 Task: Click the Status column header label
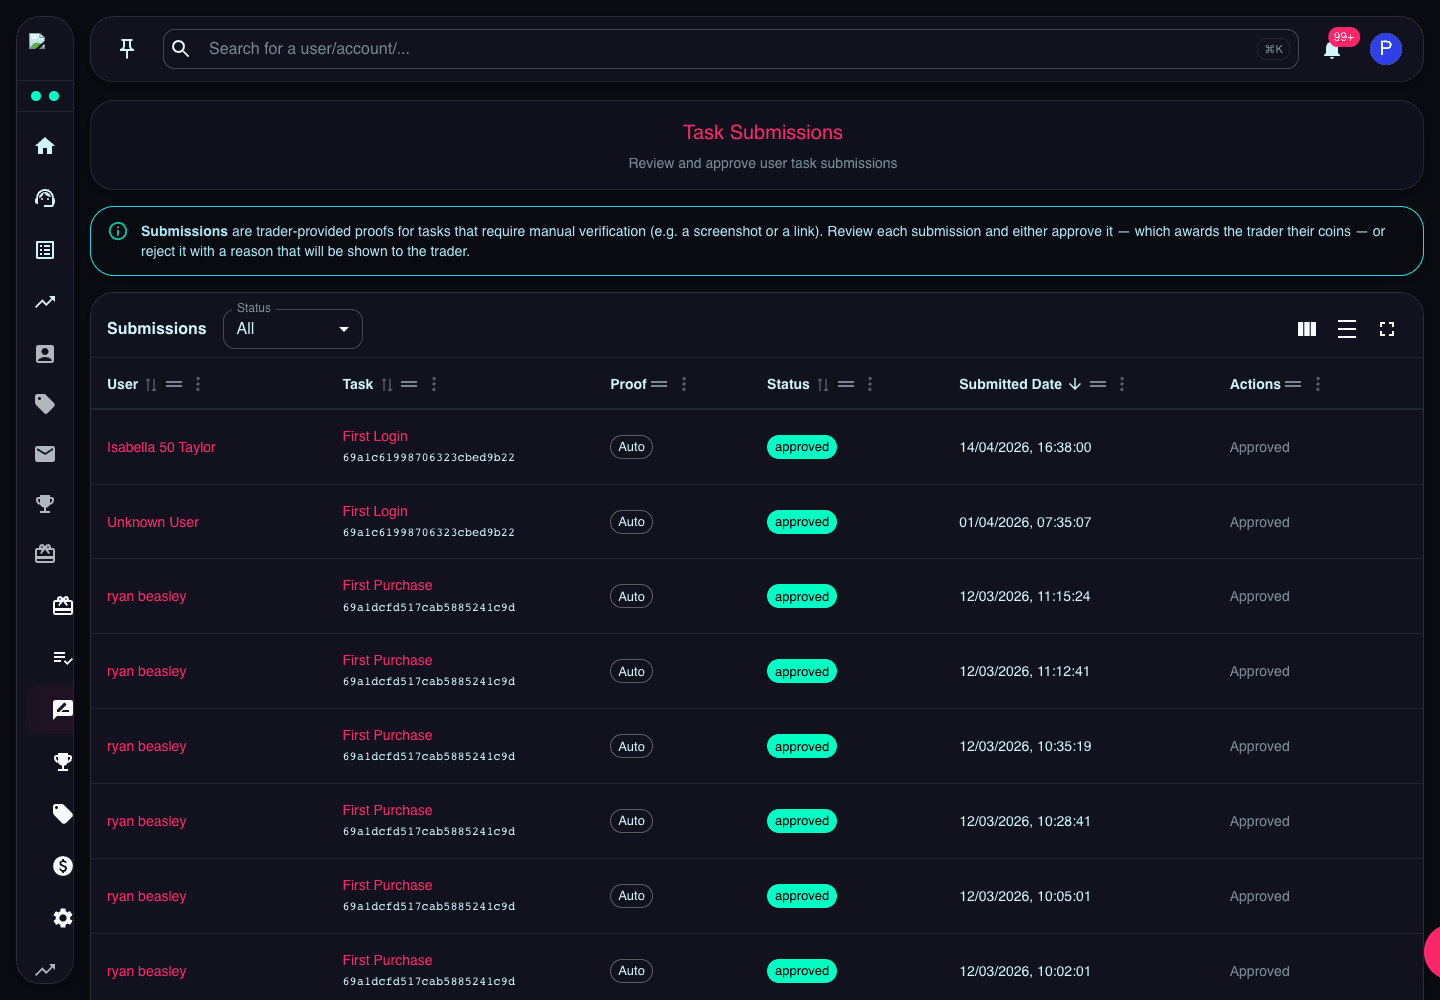click(788, 384)
